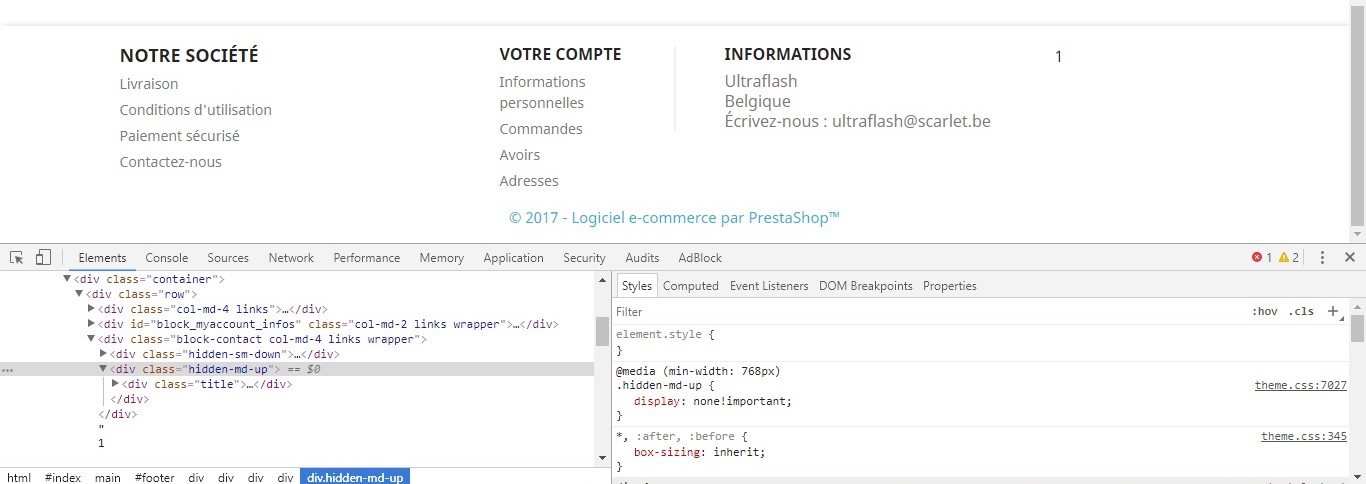Open the Computed styles tab
Screen dimensions: 1366x484
tap(691, 286)
